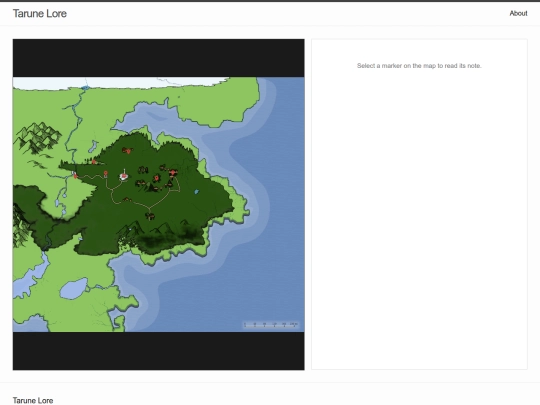This screenshot has width=540, height=405.
Task: Click the Tarune Lore site title in header
Action: (40, 13)
